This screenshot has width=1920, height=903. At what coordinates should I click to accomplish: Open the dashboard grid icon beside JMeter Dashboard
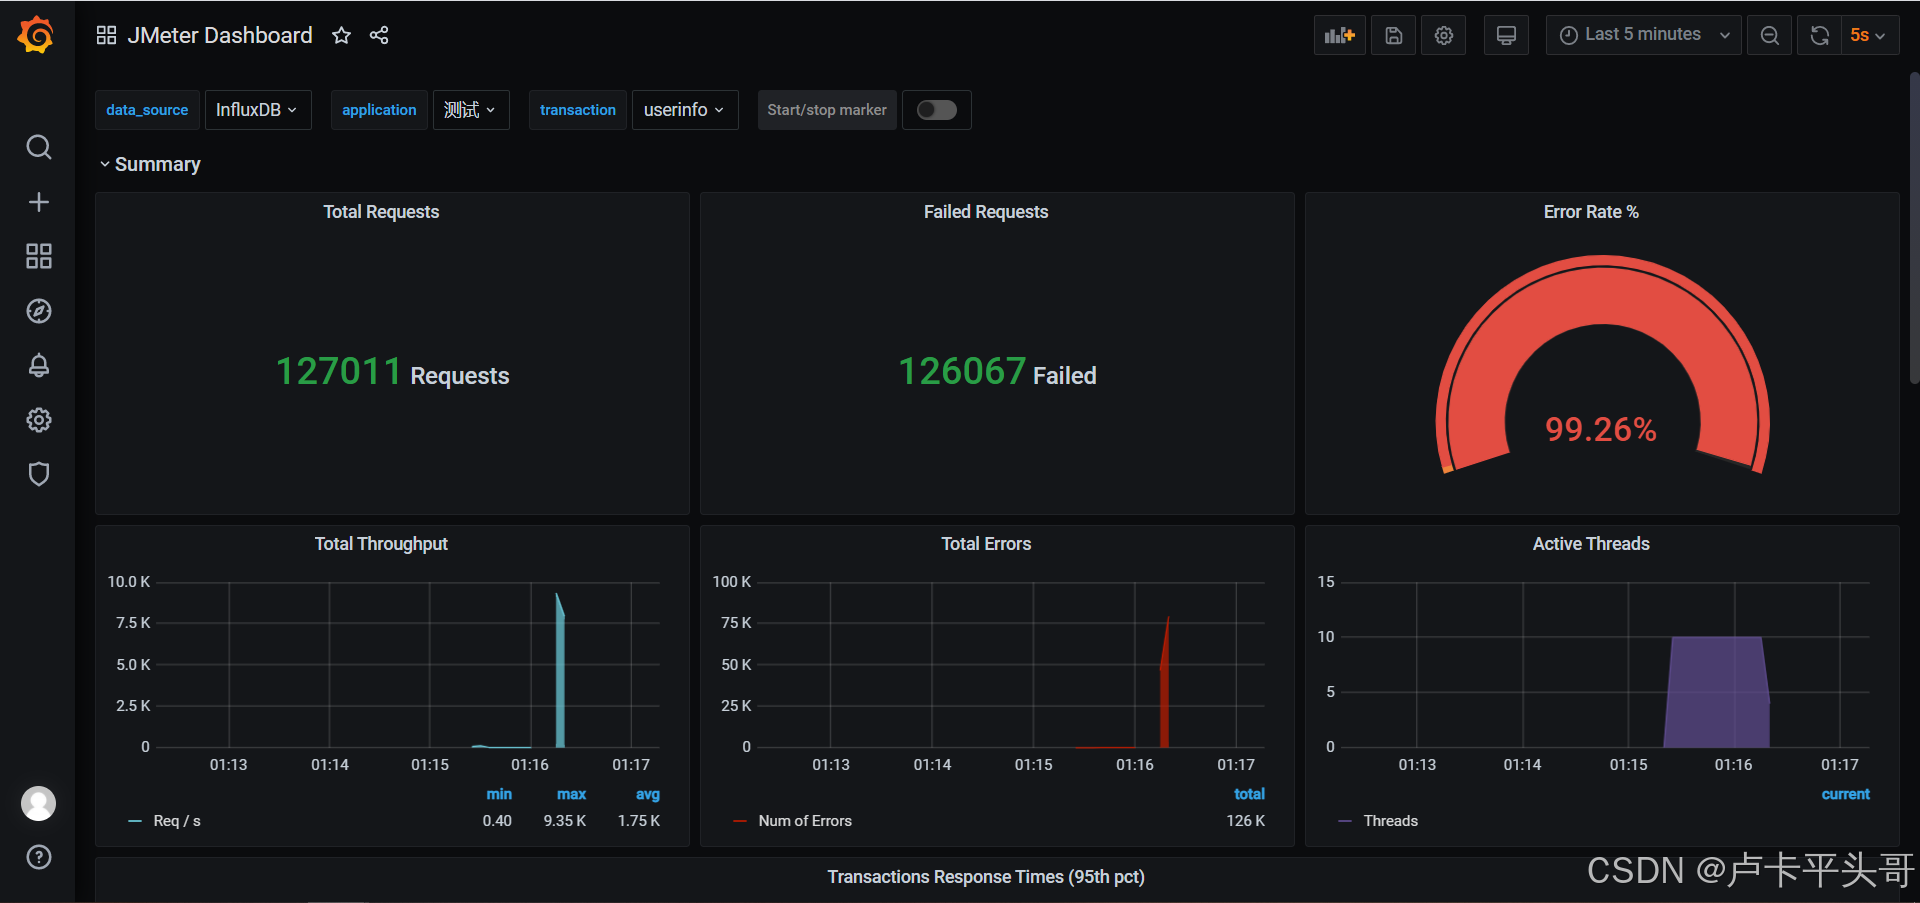[x=106, y=35]
